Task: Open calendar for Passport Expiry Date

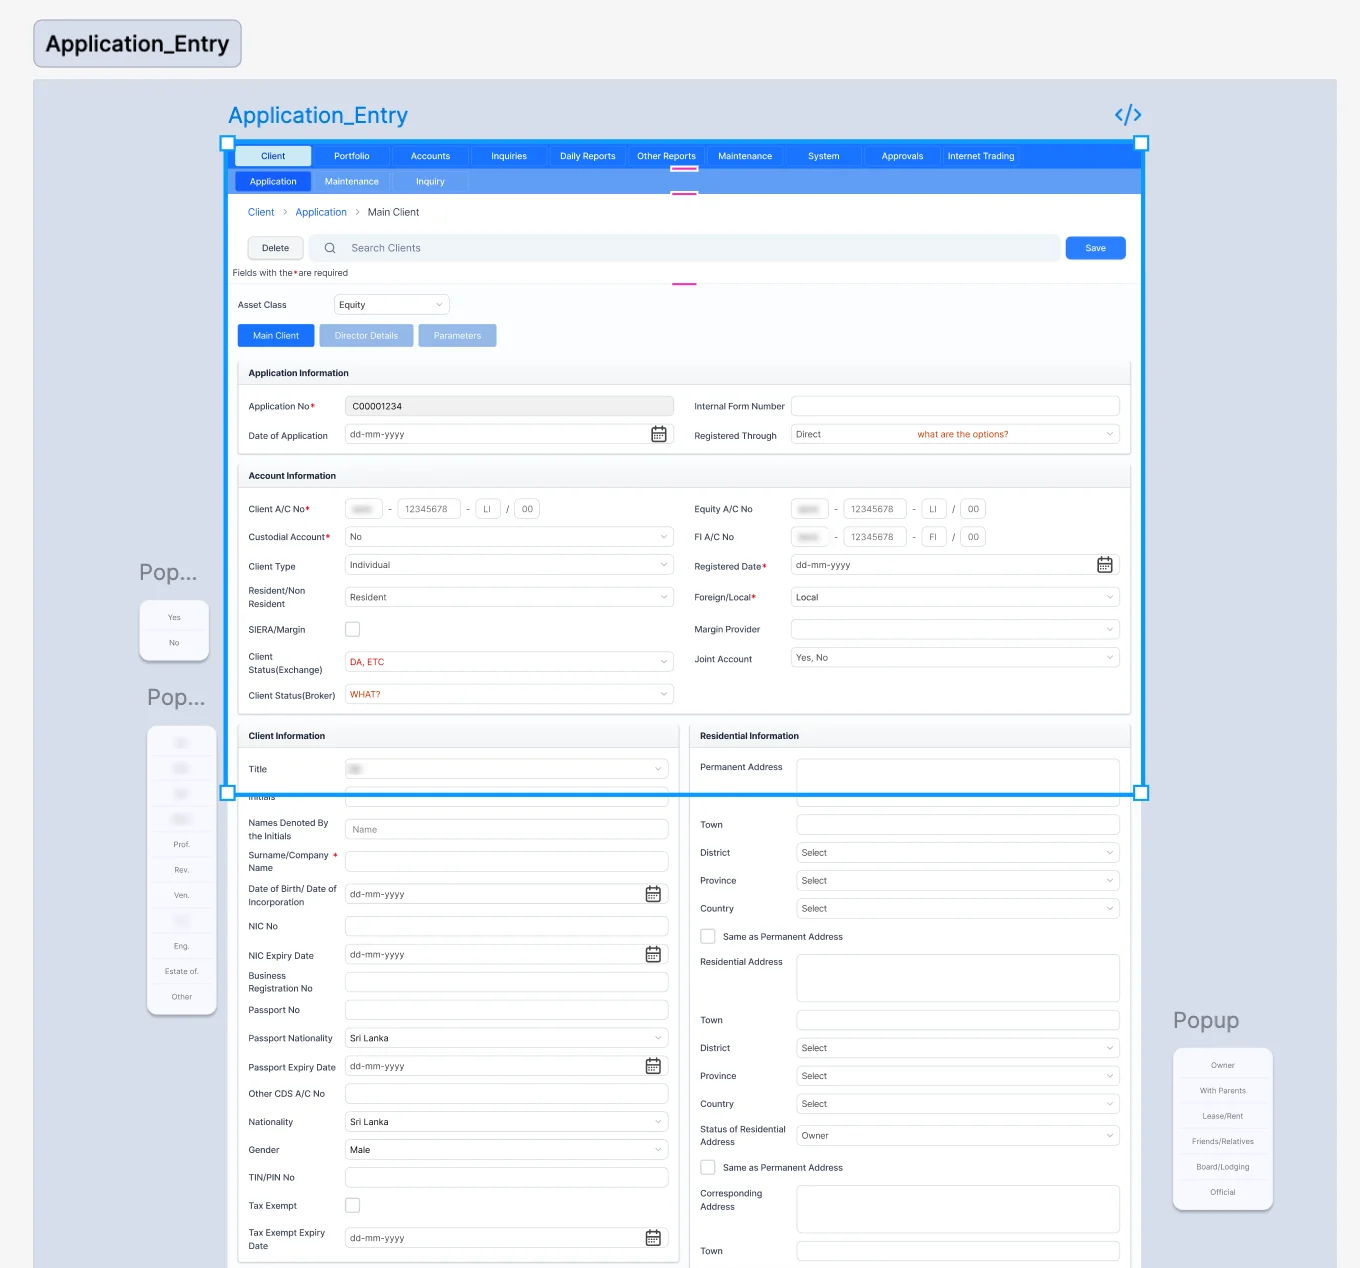Action: 653,1066
